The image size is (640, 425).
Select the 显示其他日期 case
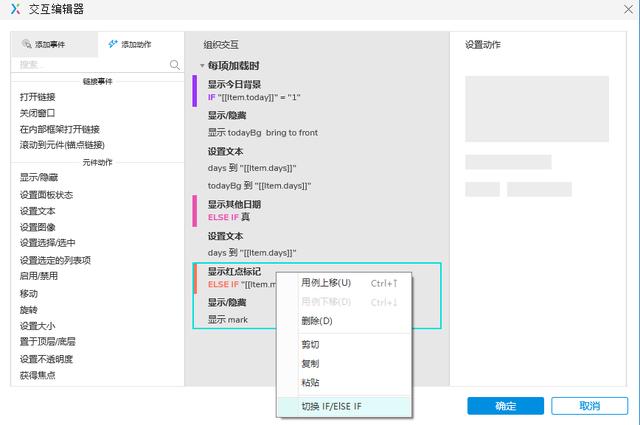coord(234,205)
